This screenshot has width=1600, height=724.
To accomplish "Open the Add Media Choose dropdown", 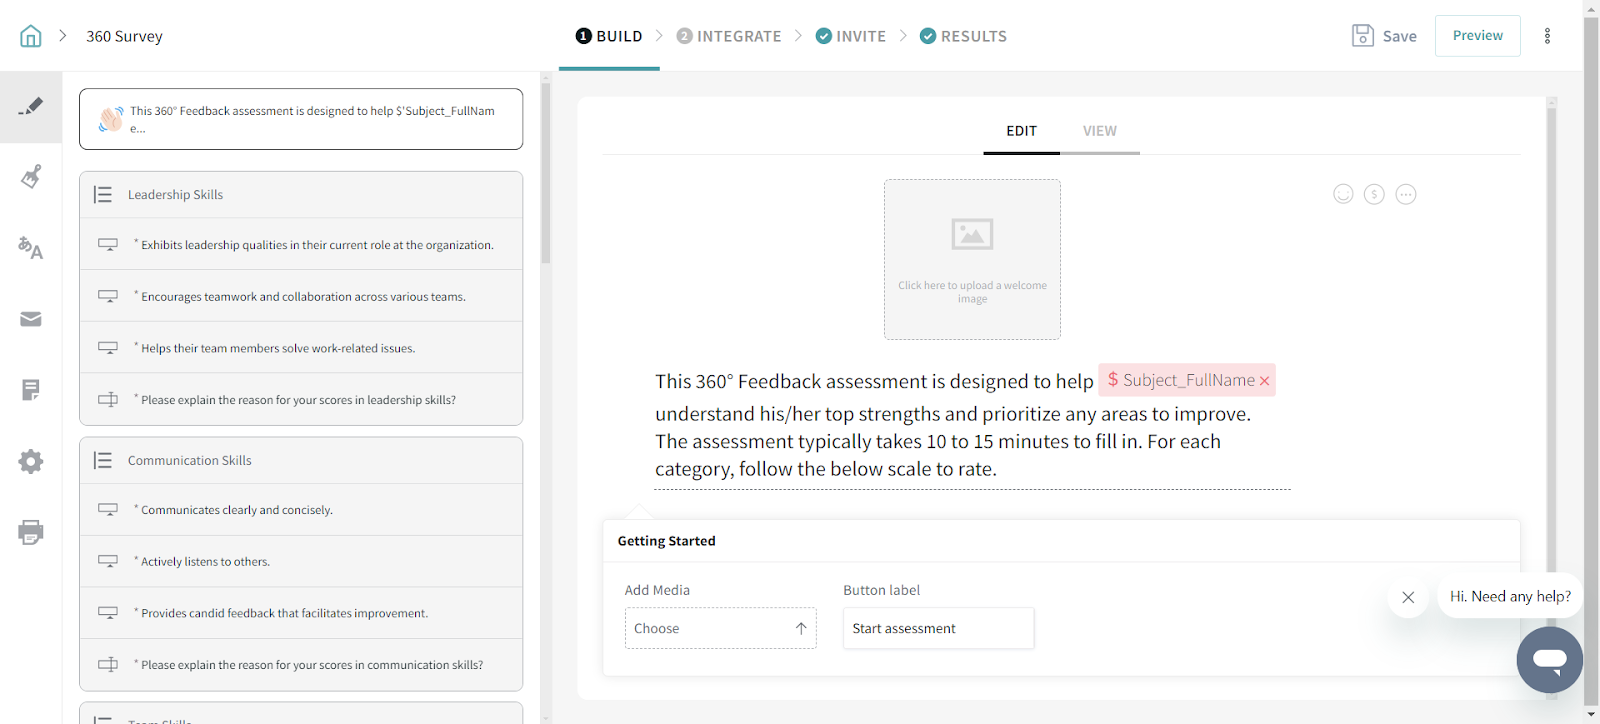I will [720, 628].
